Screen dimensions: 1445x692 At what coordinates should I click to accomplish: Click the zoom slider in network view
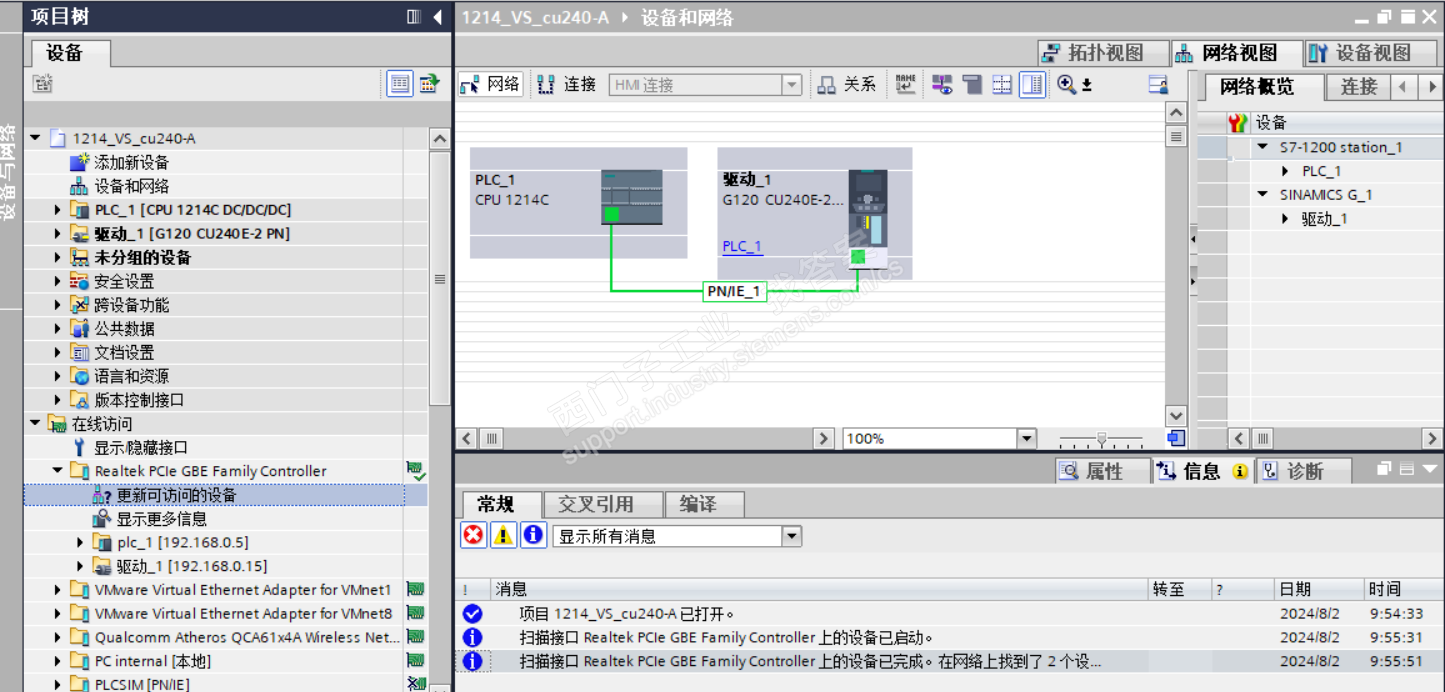(x=1101, y=438)
